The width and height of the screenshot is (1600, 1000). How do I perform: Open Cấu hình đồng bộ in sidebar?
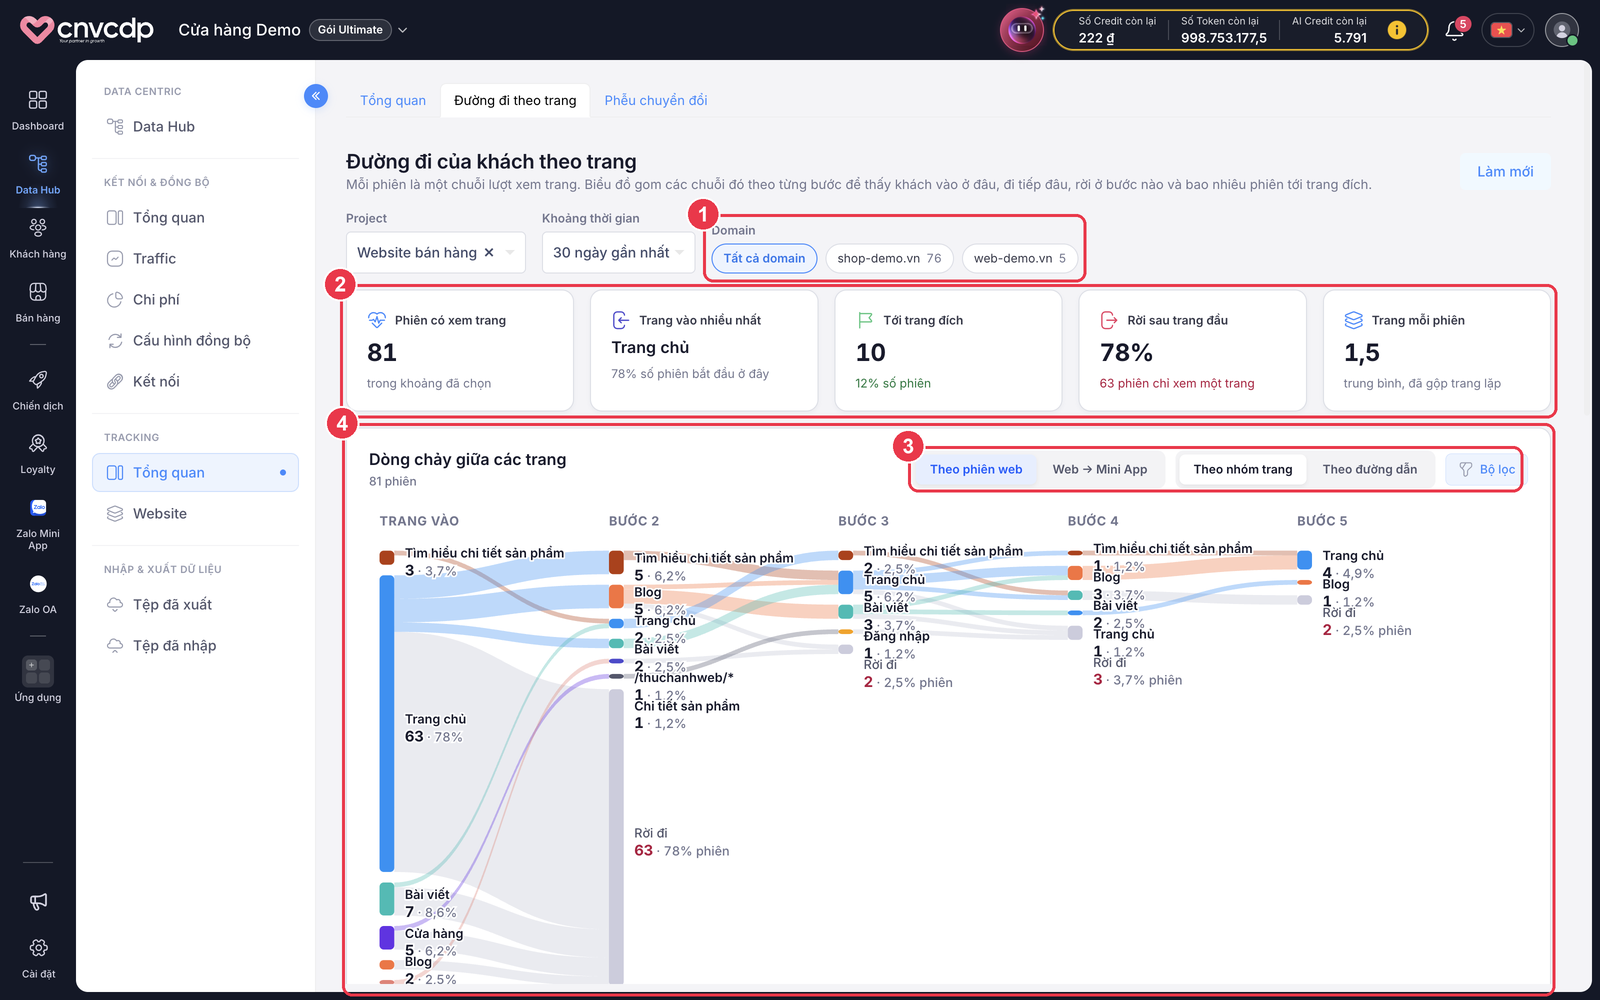pyautogui.click(x=195, y=340)
